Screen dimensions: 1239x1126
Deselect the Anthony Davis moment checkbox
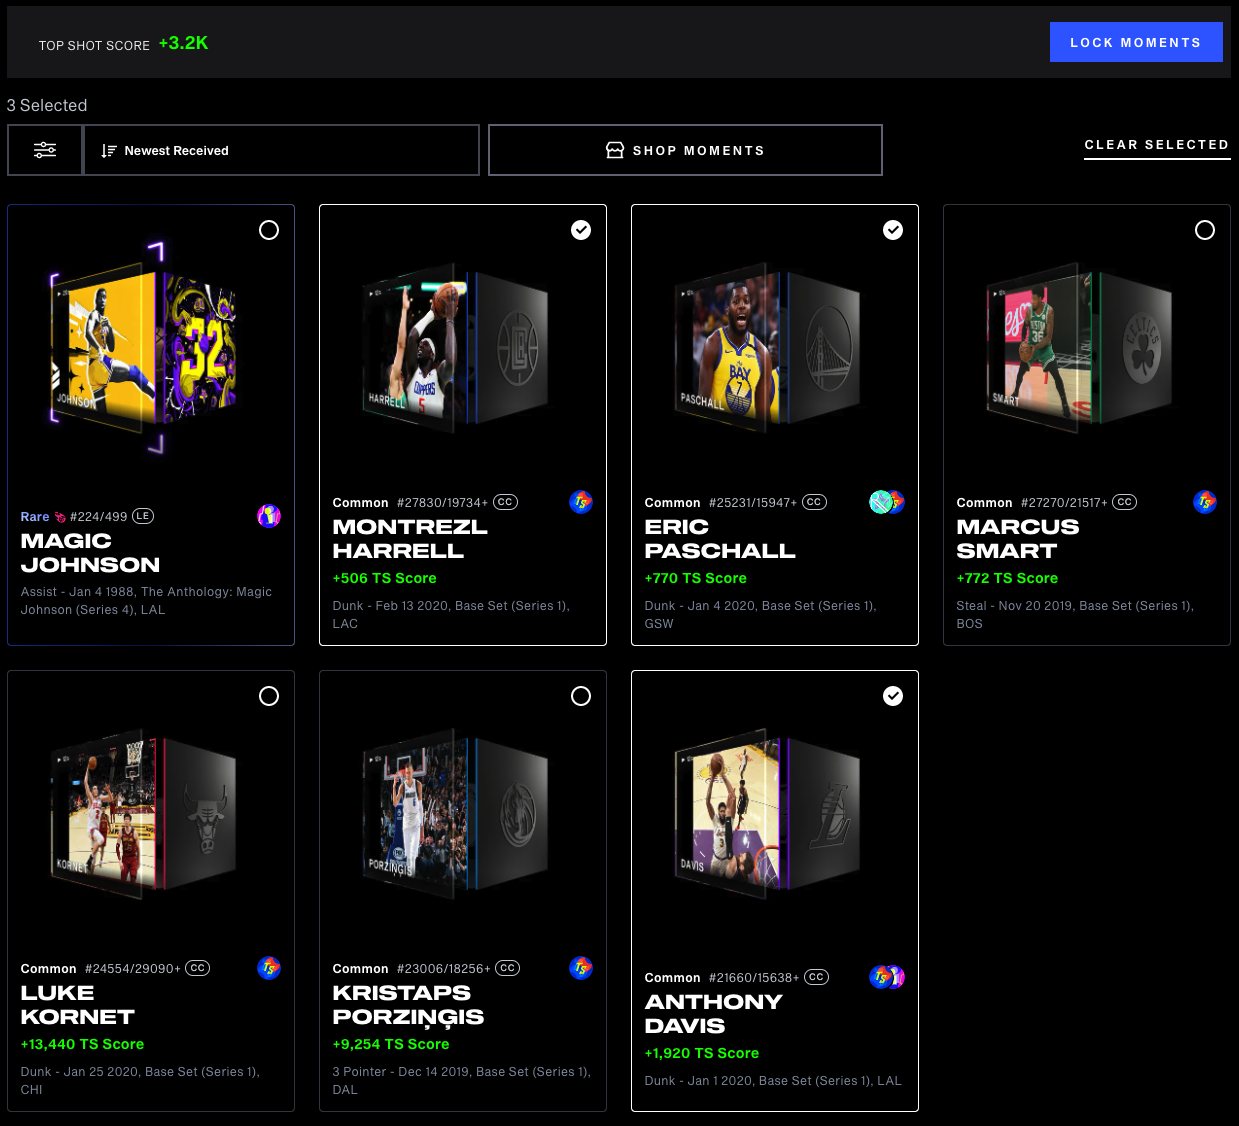point(893,696)
